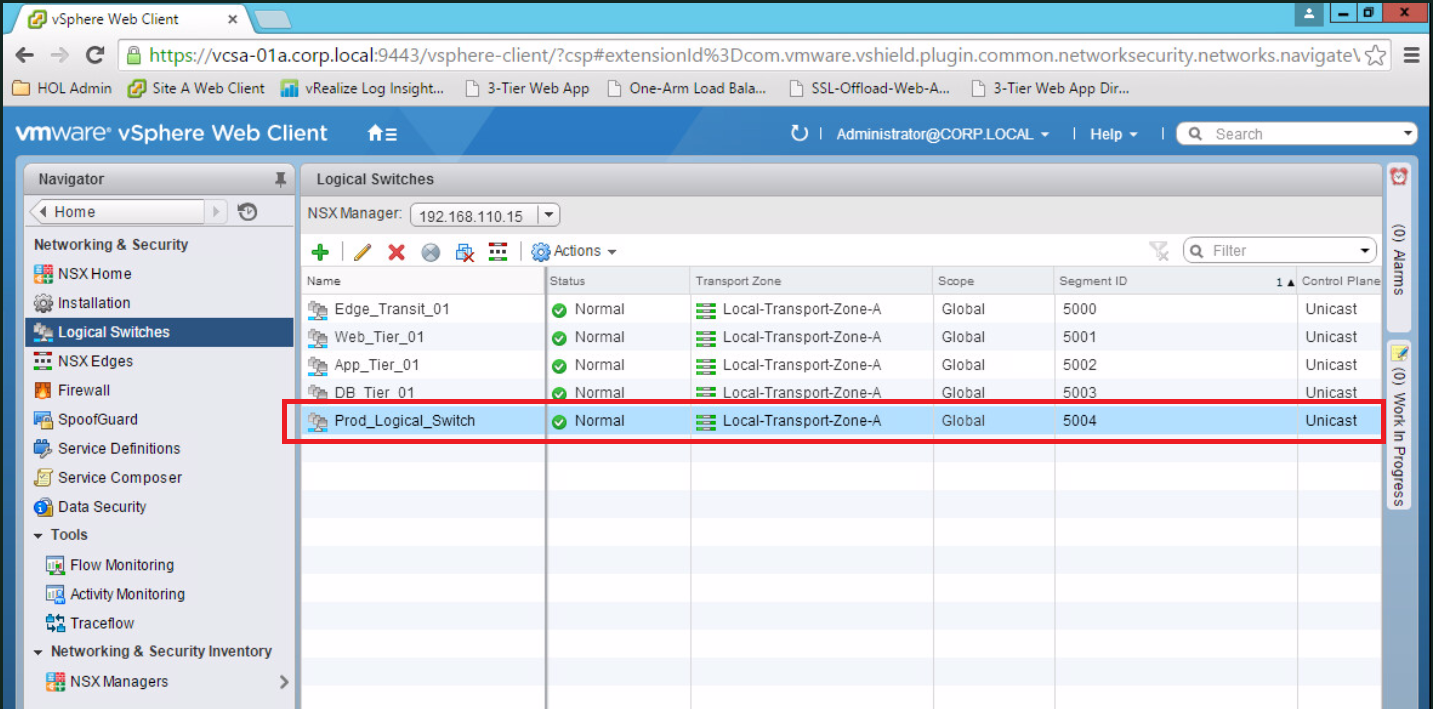Expand the Filter box dropdown arrow
1433x709 pixels.
1366,251
